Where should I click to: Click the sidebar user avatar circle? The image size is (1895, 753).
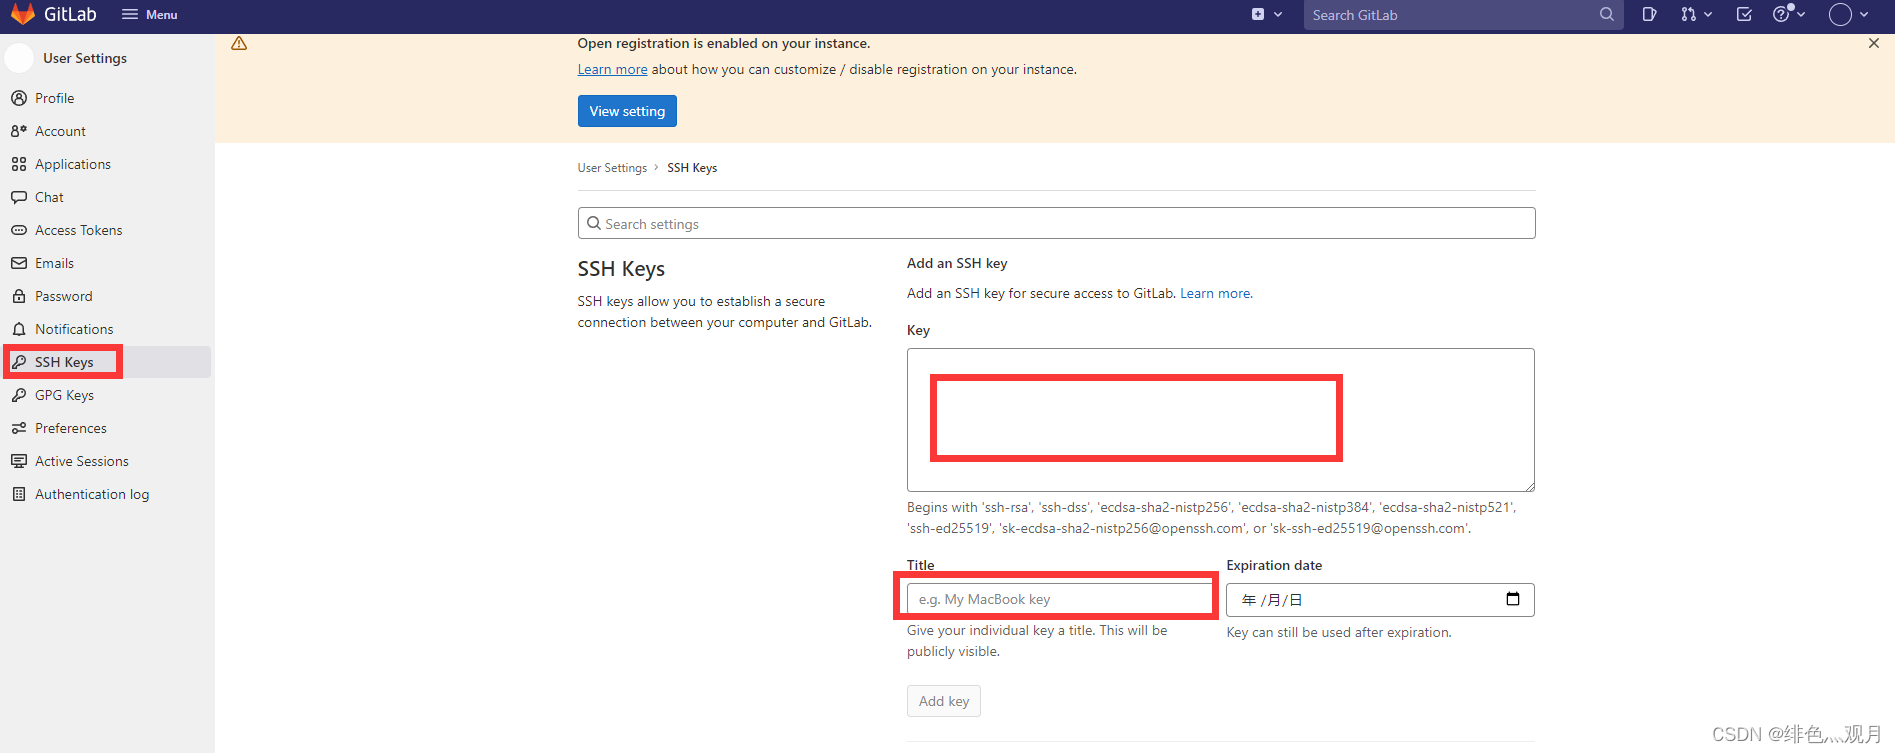(20, 58)
